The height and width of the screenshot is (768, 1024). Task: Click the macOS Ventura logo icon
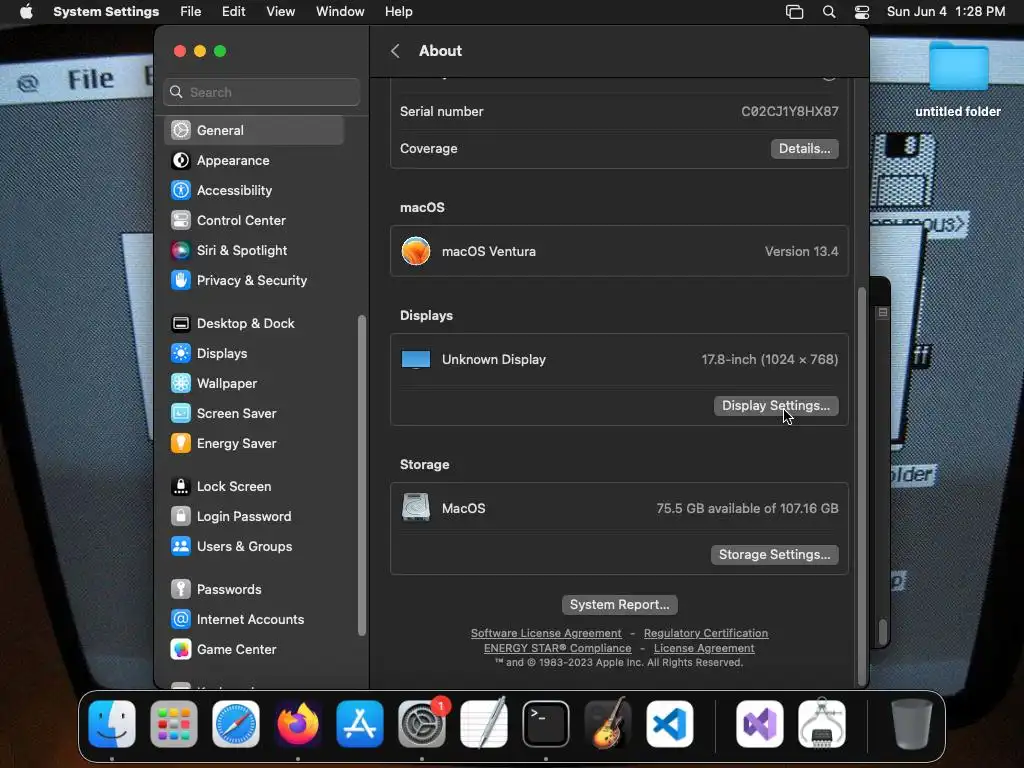[x=416, y=251]
